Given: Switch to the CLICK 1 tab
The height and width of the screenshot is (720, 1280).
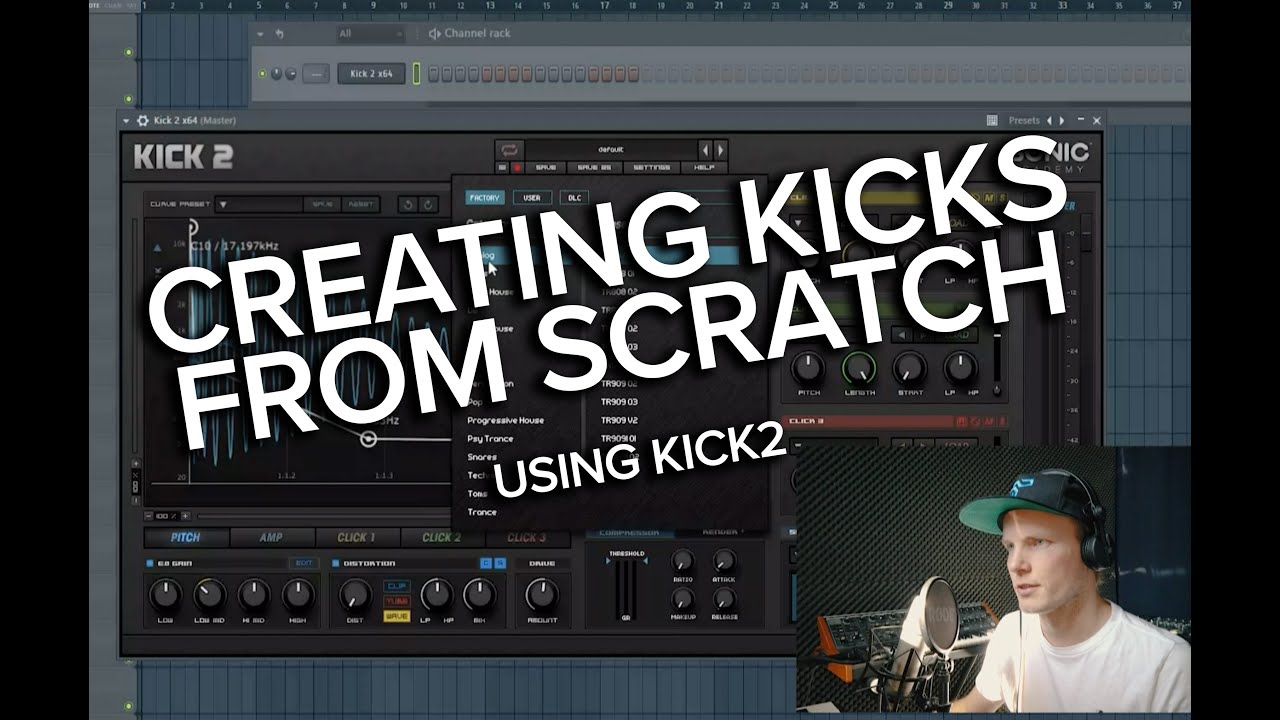Looking at the screenshot, I should coord(357,537).
